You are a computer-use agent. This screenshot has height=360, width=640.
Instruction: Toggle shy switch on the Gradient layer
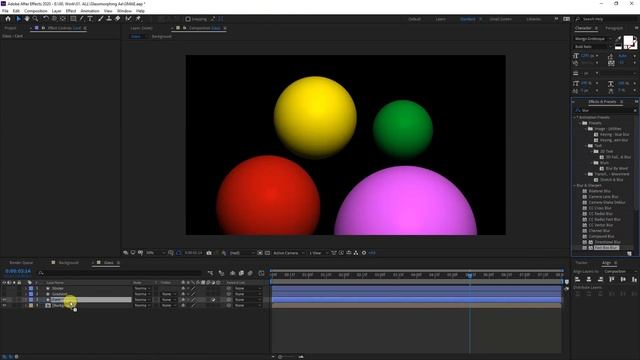pyautogui.click(x=183, y=294)
